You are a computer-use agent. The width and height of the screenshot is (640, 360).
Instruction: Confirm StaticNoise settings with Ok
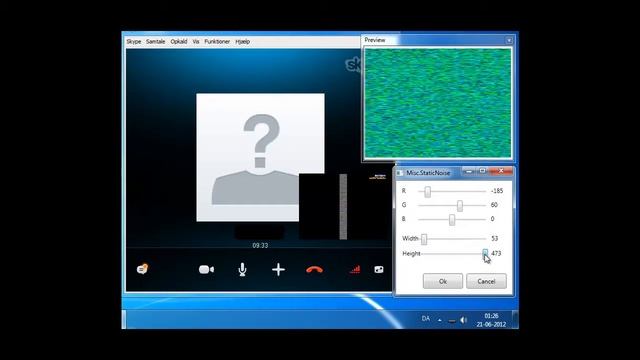click(443, 281)
